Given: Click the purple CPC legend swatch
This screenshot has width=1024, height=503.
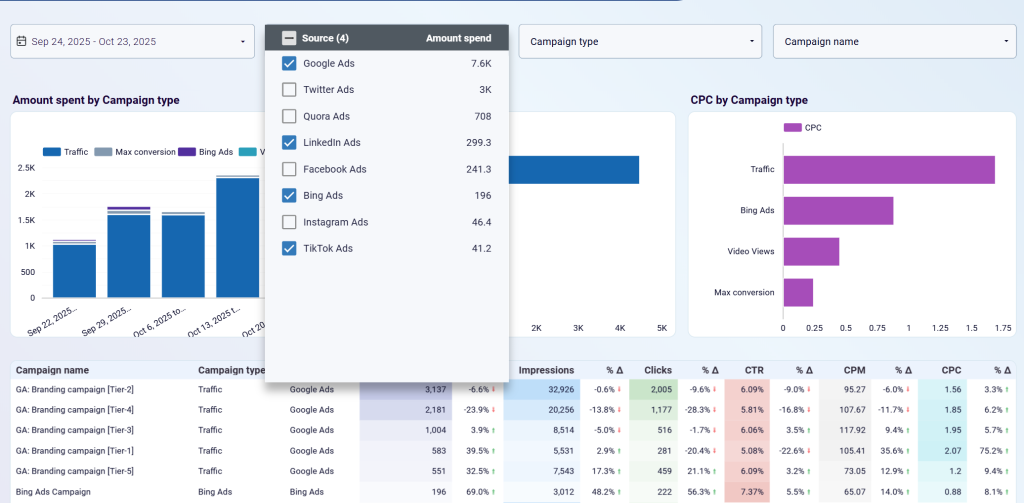Looking at the screenshot, I should tap(792, 128).
